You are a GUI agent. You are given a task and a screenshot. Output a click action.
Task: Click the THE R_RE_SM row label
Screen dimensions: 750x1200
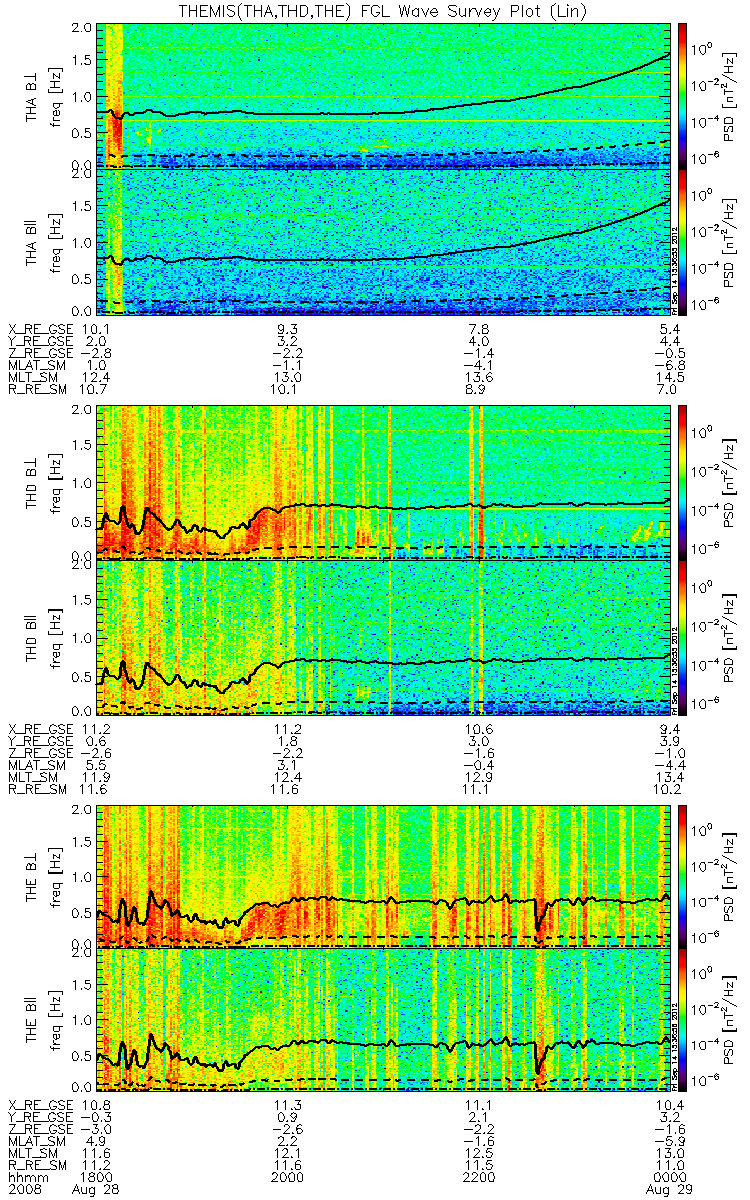tap(35, 1166)
